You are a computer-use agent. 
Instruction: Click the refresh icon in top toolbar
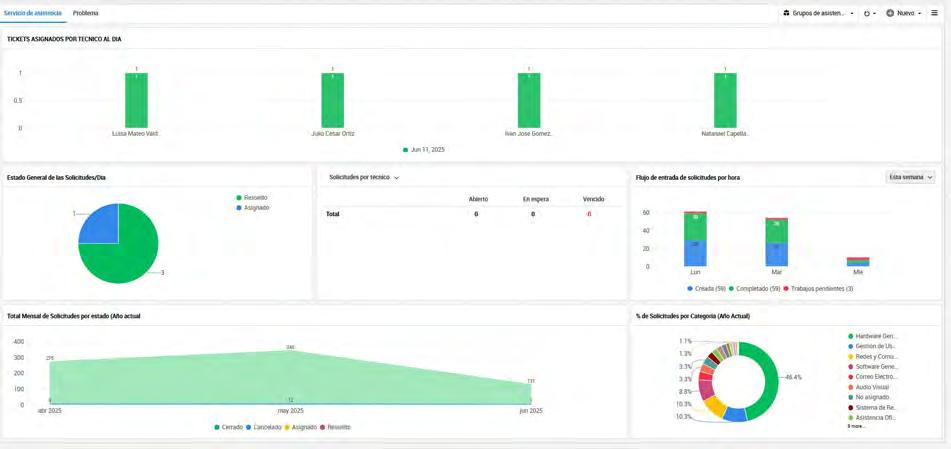click(867, 13)
